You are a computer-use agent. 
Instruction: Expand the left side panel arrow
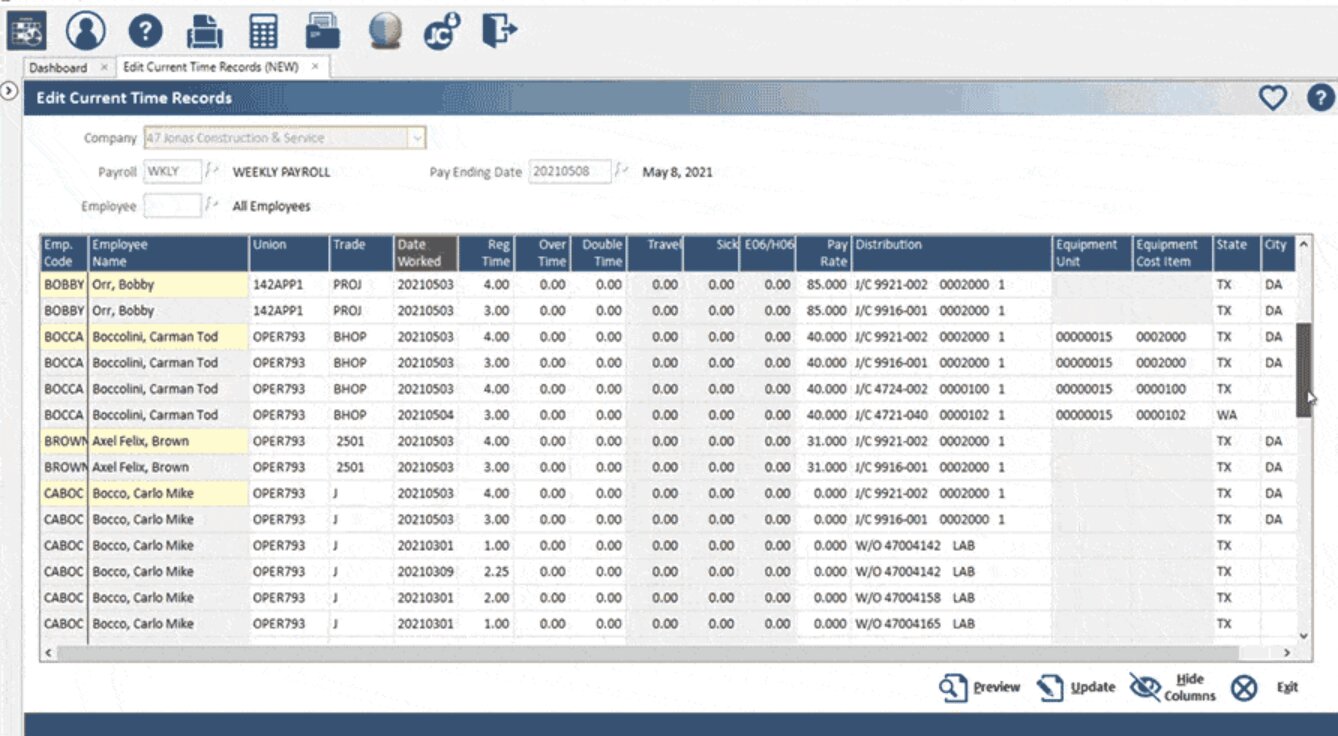pyautogui.click(x=9, y=91)
